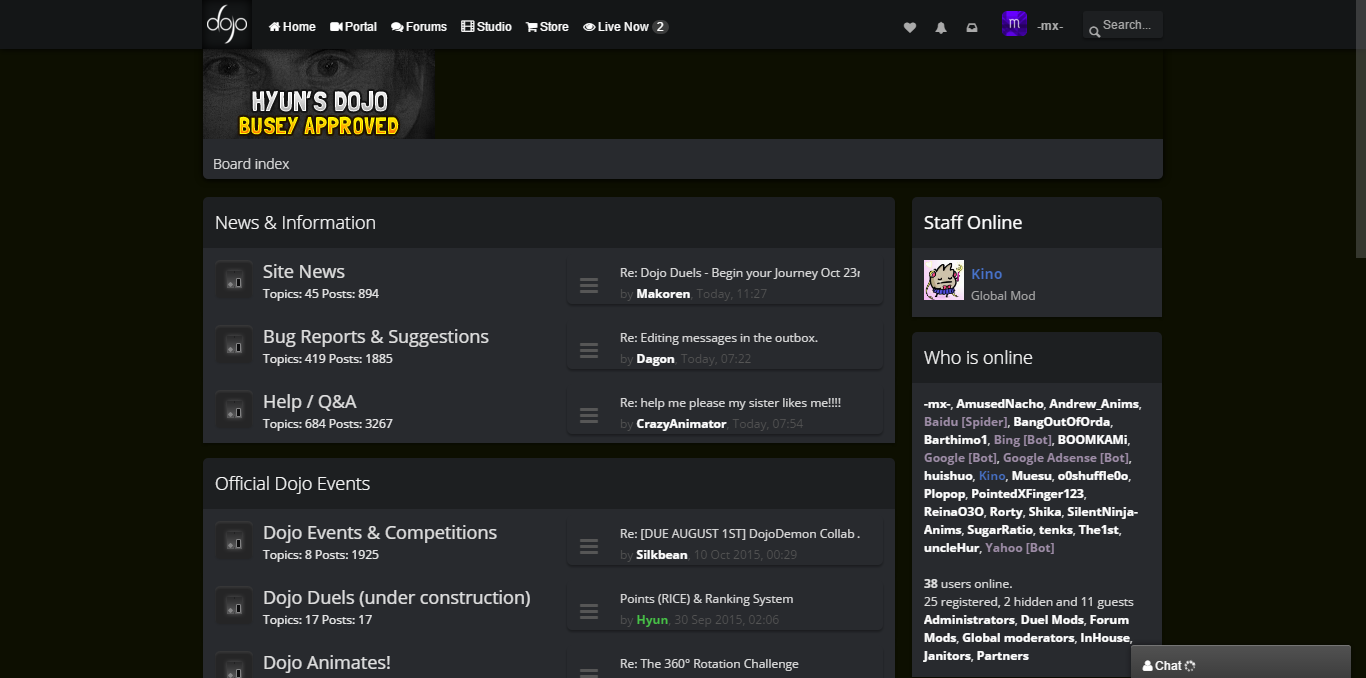
Task: Click the Board index breadcrumb
Action: (251, 164)
